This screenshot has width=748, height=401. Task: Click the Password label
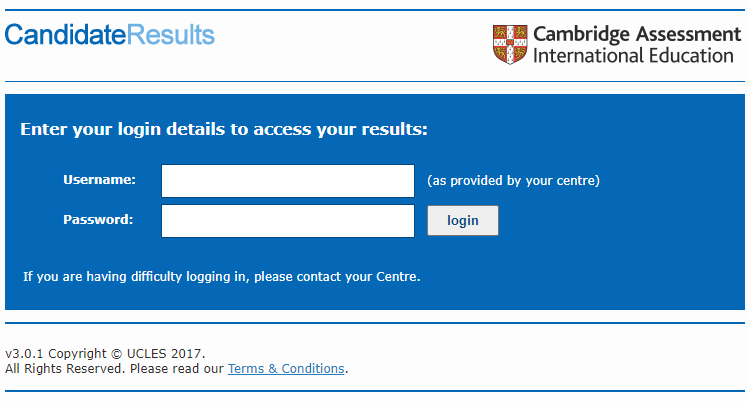[98, 220]
